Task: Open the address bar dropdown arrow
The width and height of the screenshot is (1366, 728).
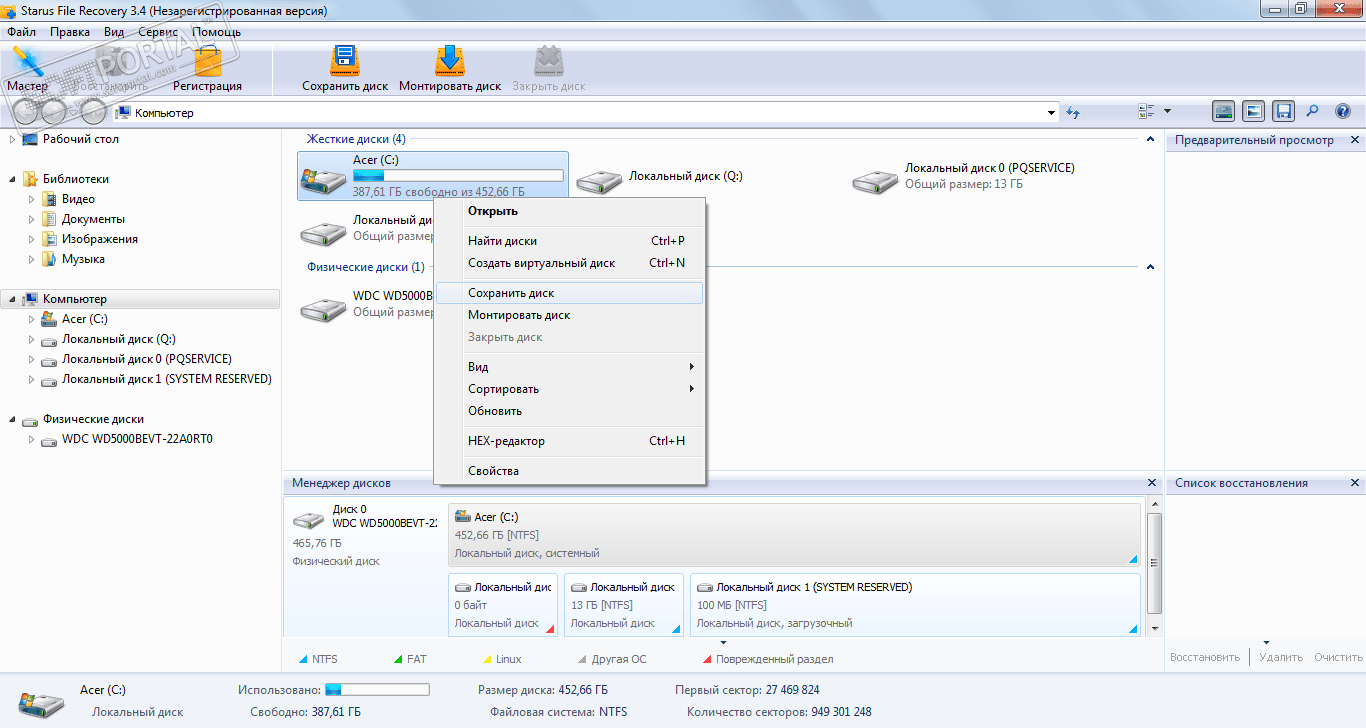Action: coord(1051,113)
